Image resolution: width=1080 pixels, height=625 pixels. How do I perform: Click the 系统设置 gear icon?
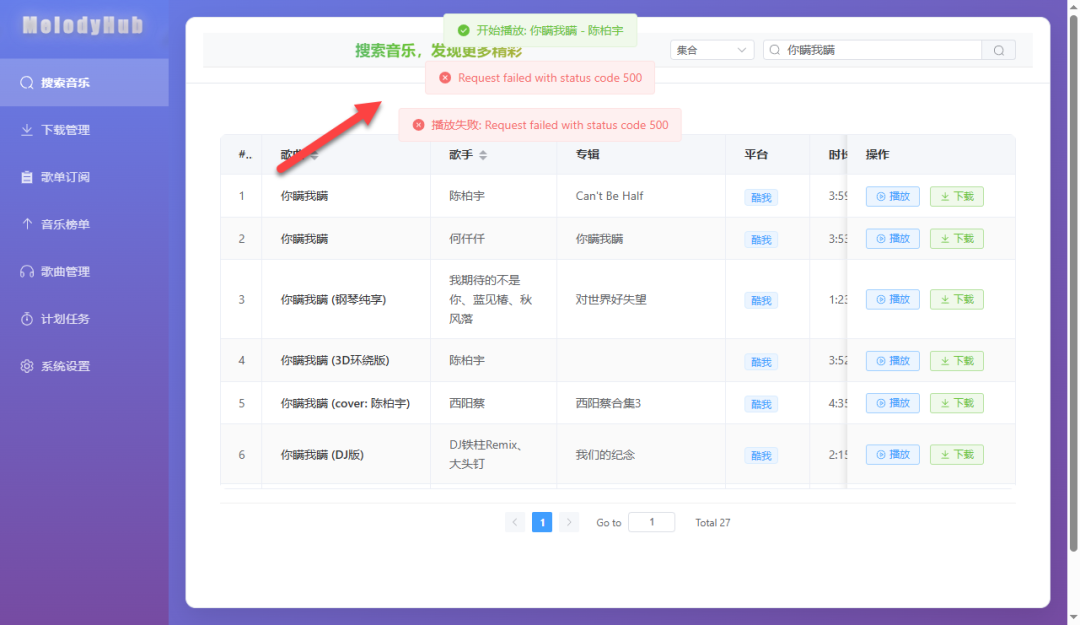(x=27, y=366)
